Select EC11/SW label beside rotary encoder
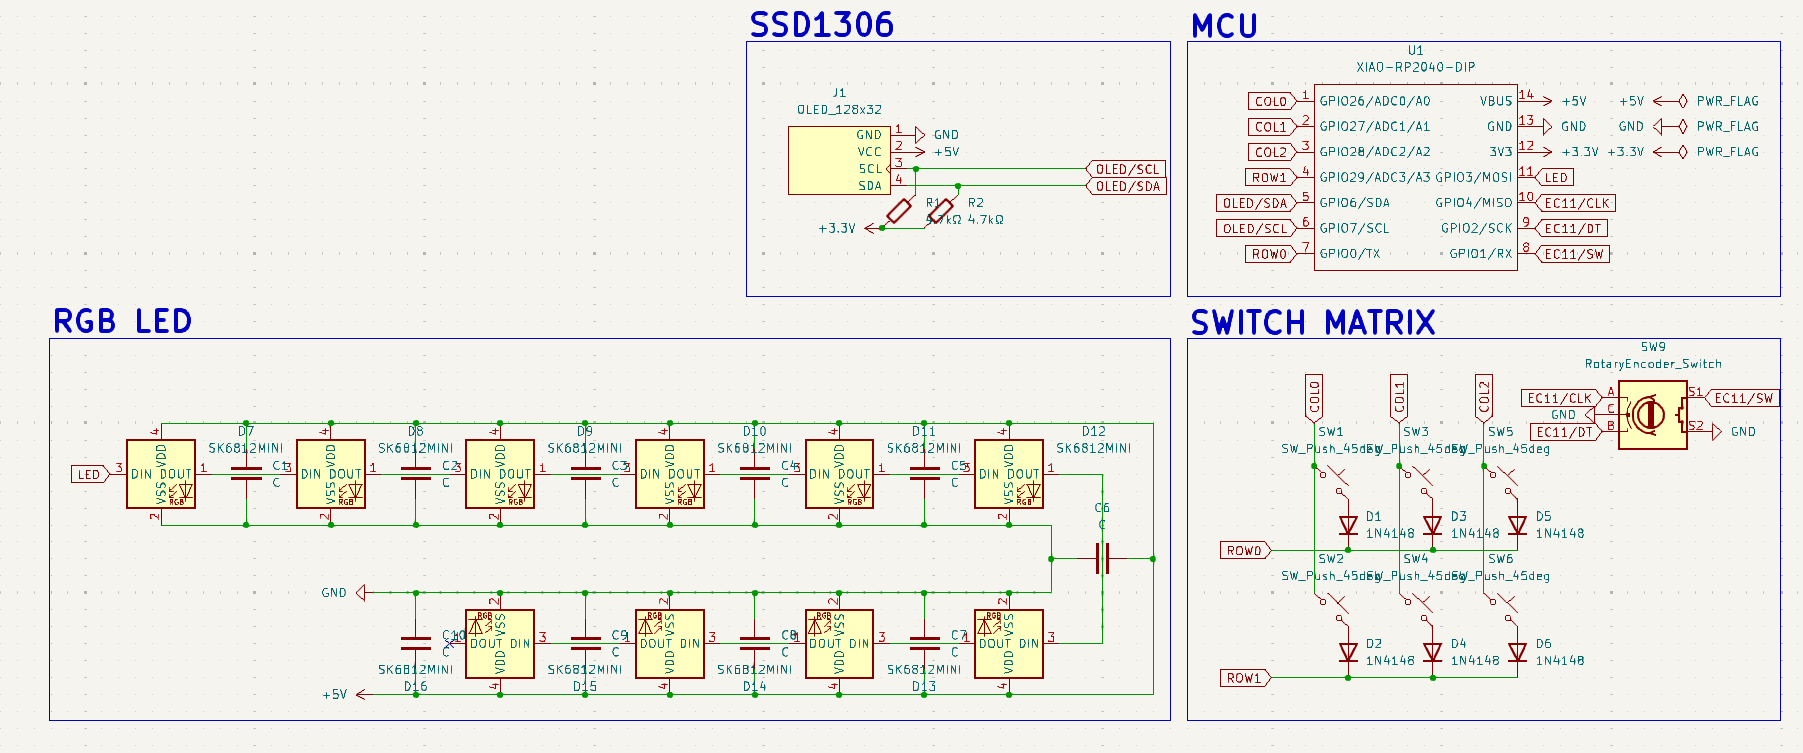The height and width of the screenshot is (753, 1803). pos(1742,398)
